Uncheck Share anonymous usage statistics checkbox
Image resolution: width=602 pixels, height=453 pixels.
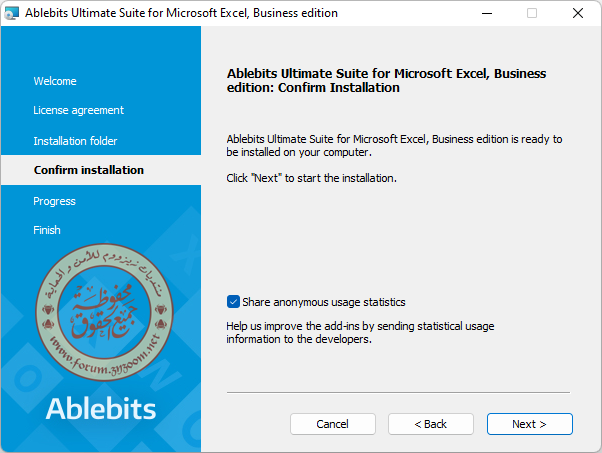(233, 302)
